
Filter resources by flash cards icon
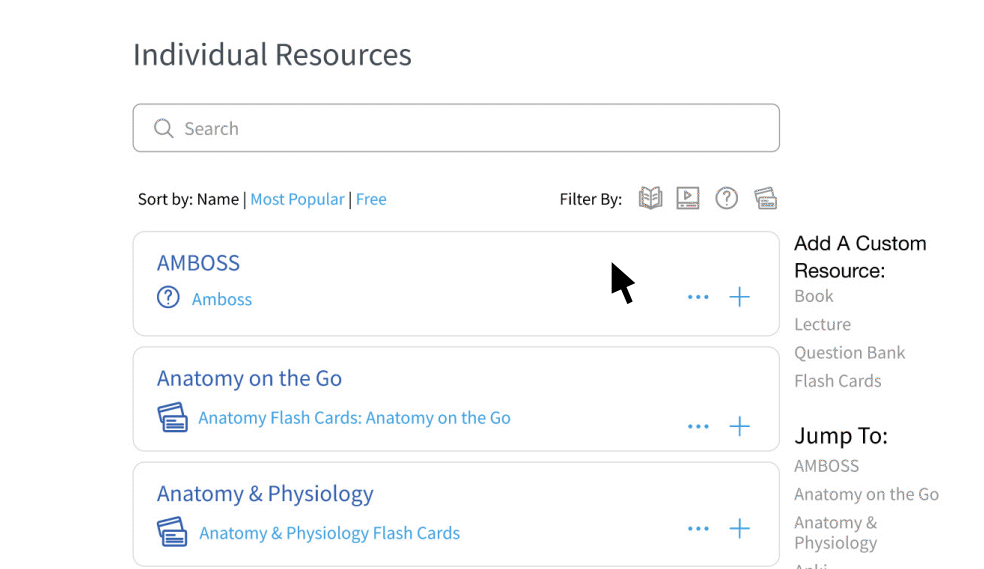pos(765,198)
